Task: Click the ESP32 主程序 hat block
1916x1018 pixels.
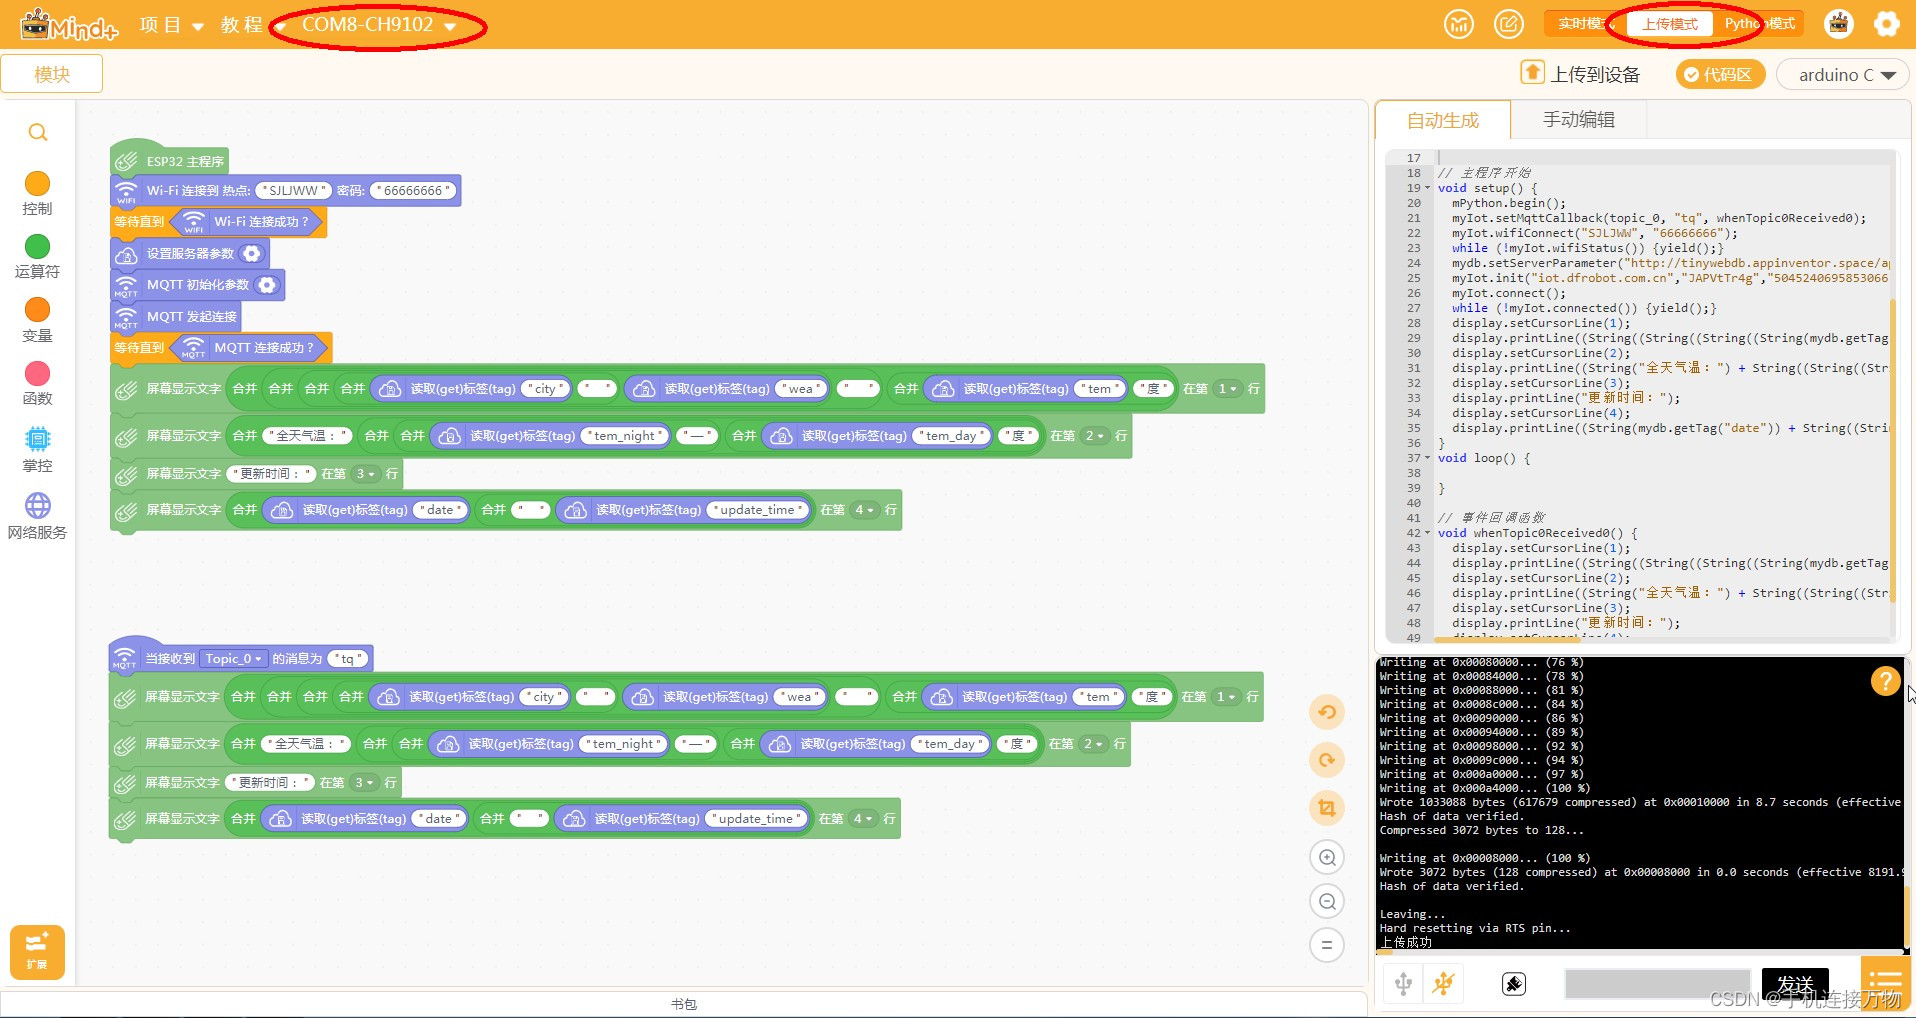Action: (170, 159)
